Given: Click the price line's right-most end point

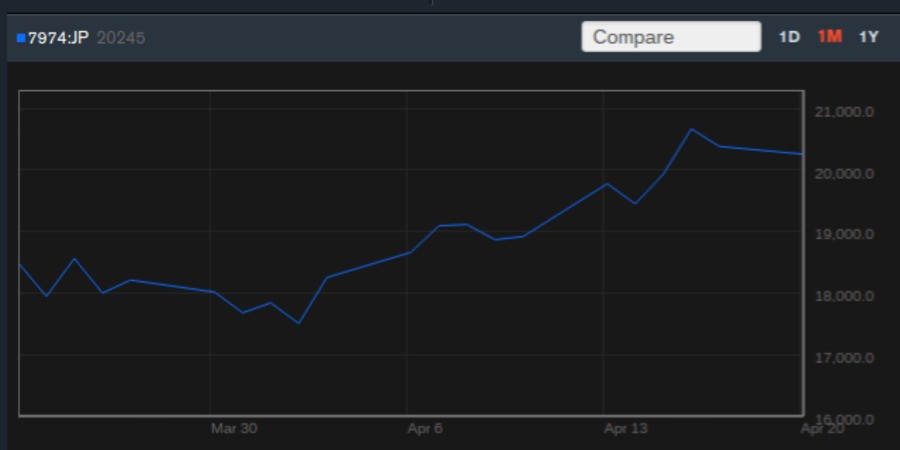Looking at the screenshot, I should tap(802, 154).
